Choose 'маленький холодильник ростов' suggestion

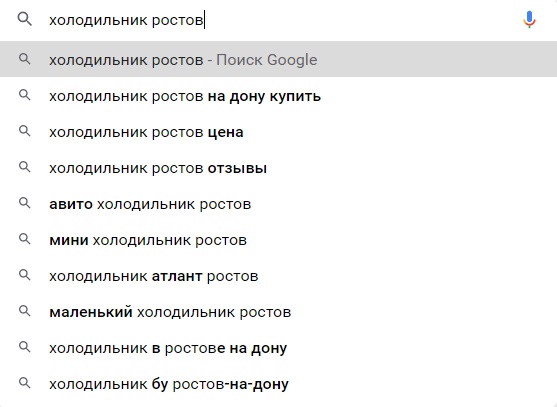(278, 311)
